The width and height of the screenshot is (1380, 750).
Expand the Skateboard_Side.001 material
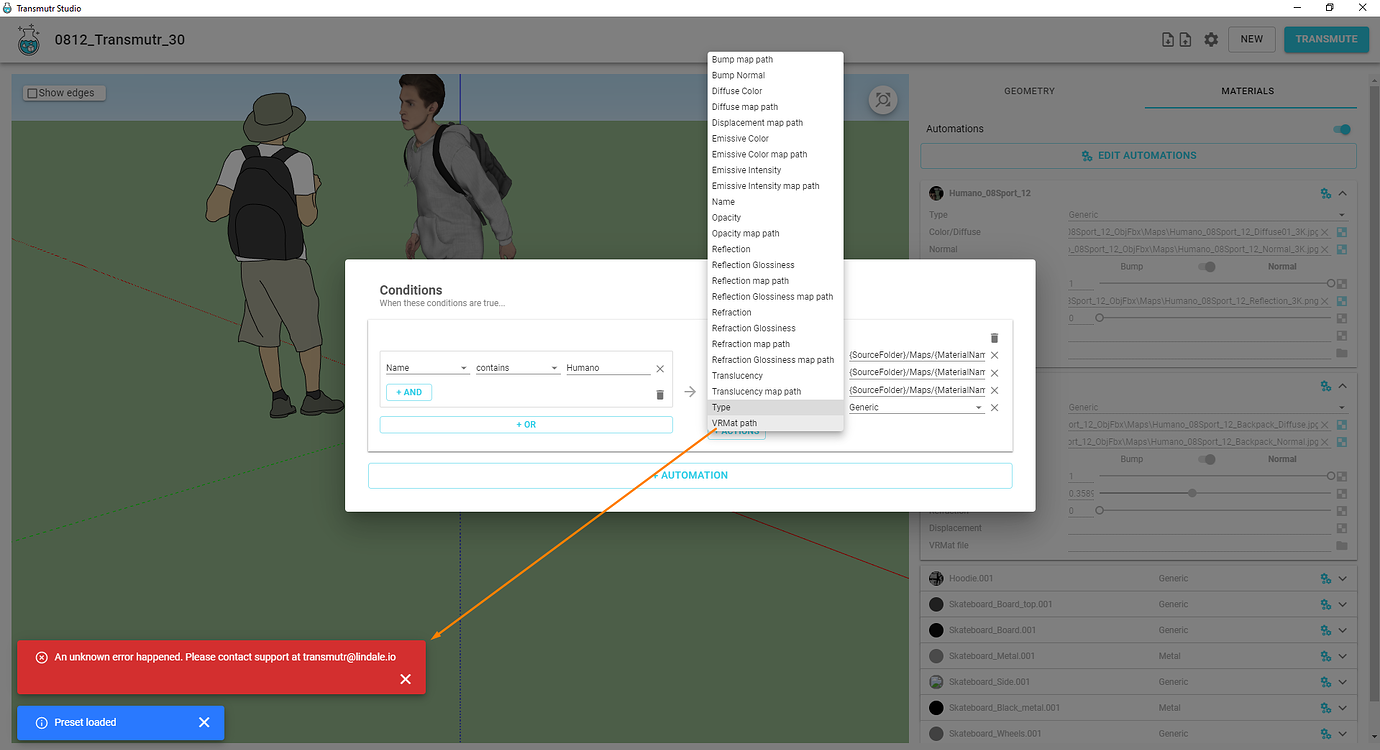click(1343, 682)
